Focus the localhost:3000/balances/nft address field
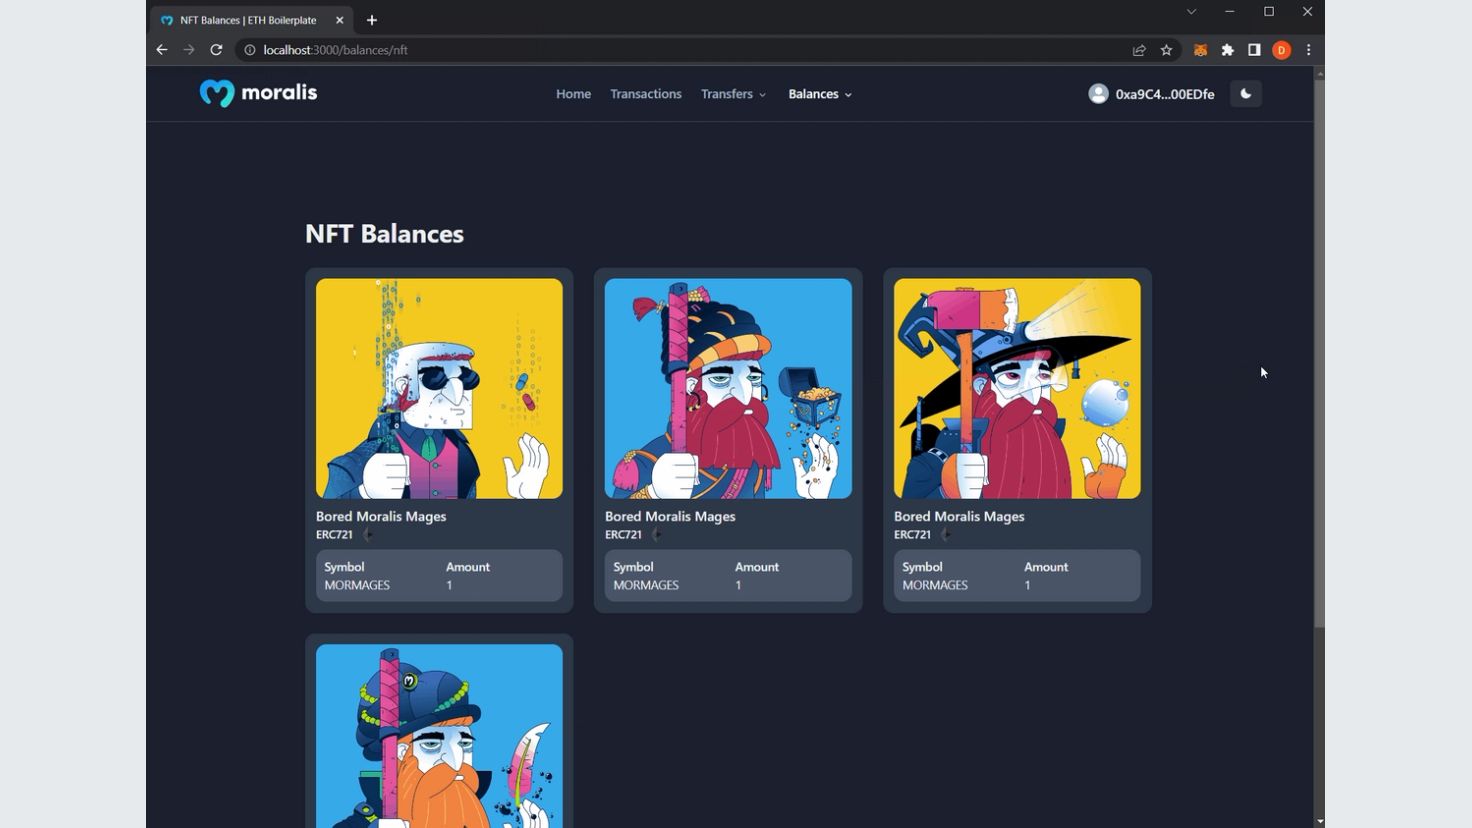 (x=690, y=50)
